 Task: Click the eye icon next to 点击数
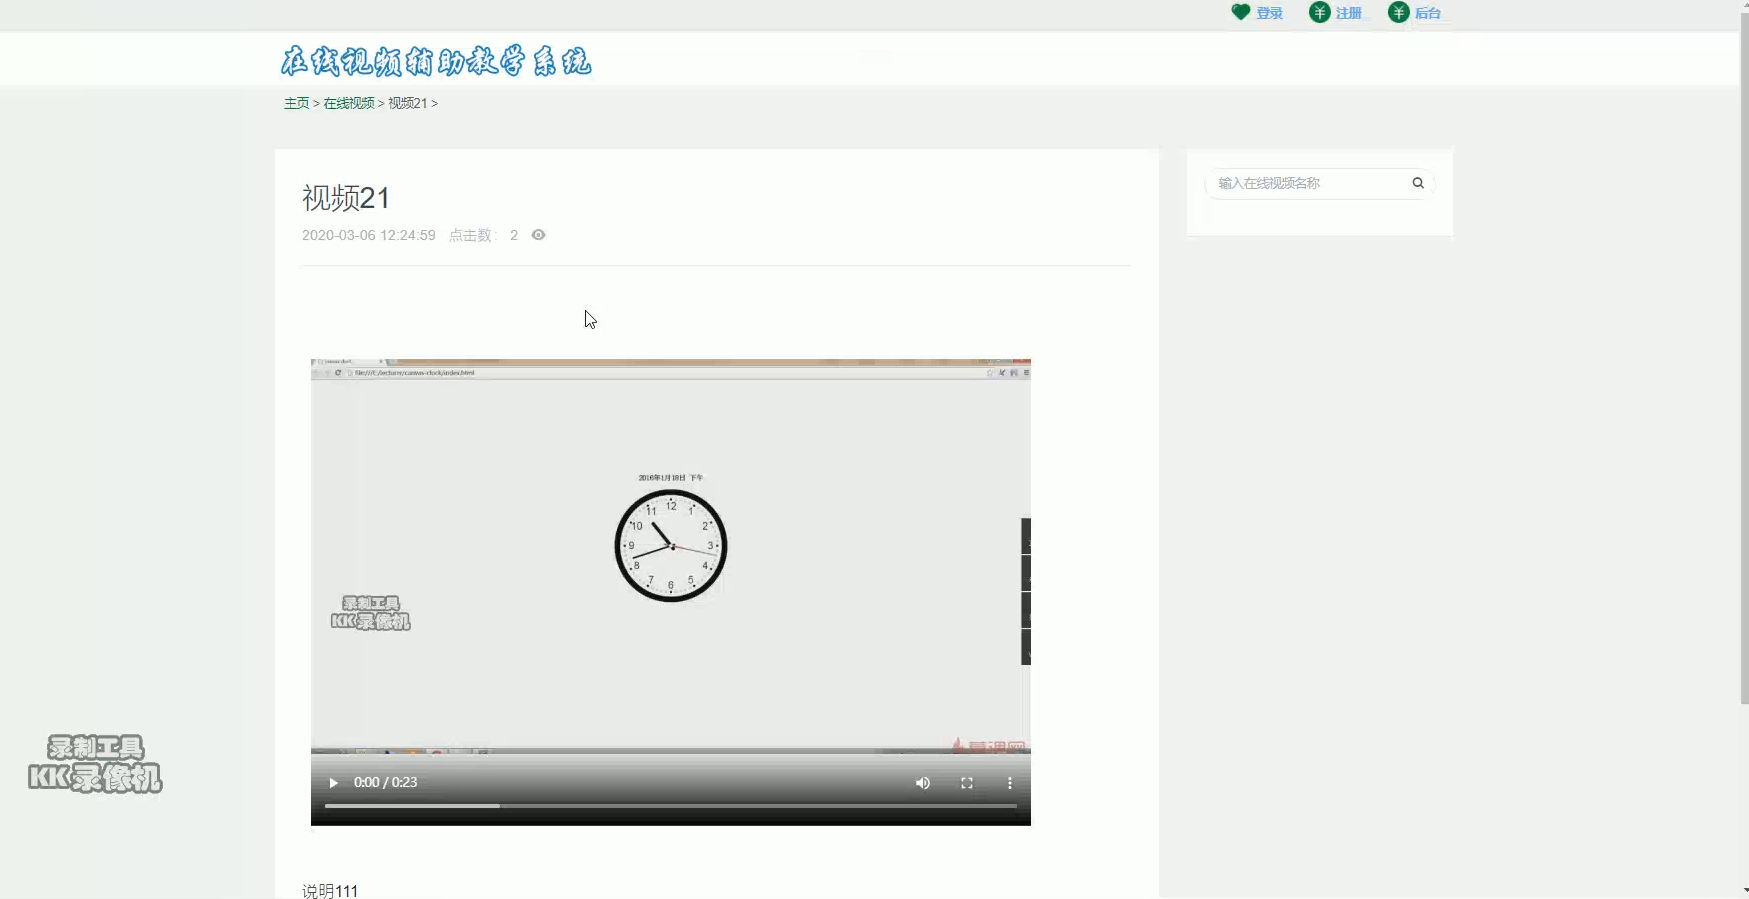click(538, 235)
